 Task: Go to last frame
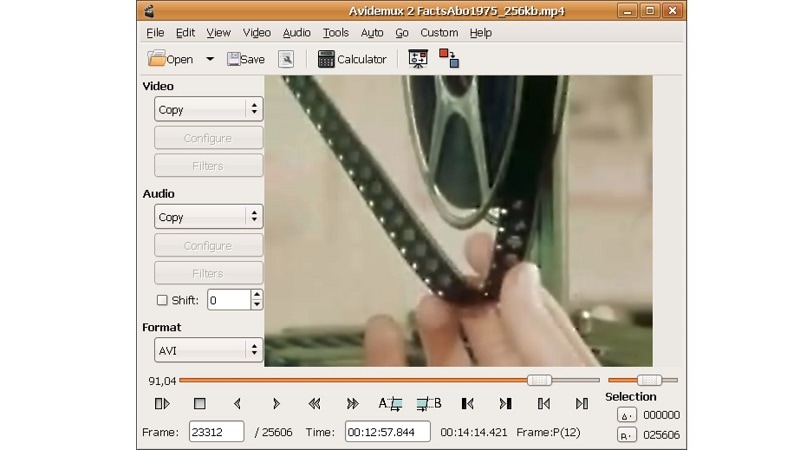coord(582,404)
